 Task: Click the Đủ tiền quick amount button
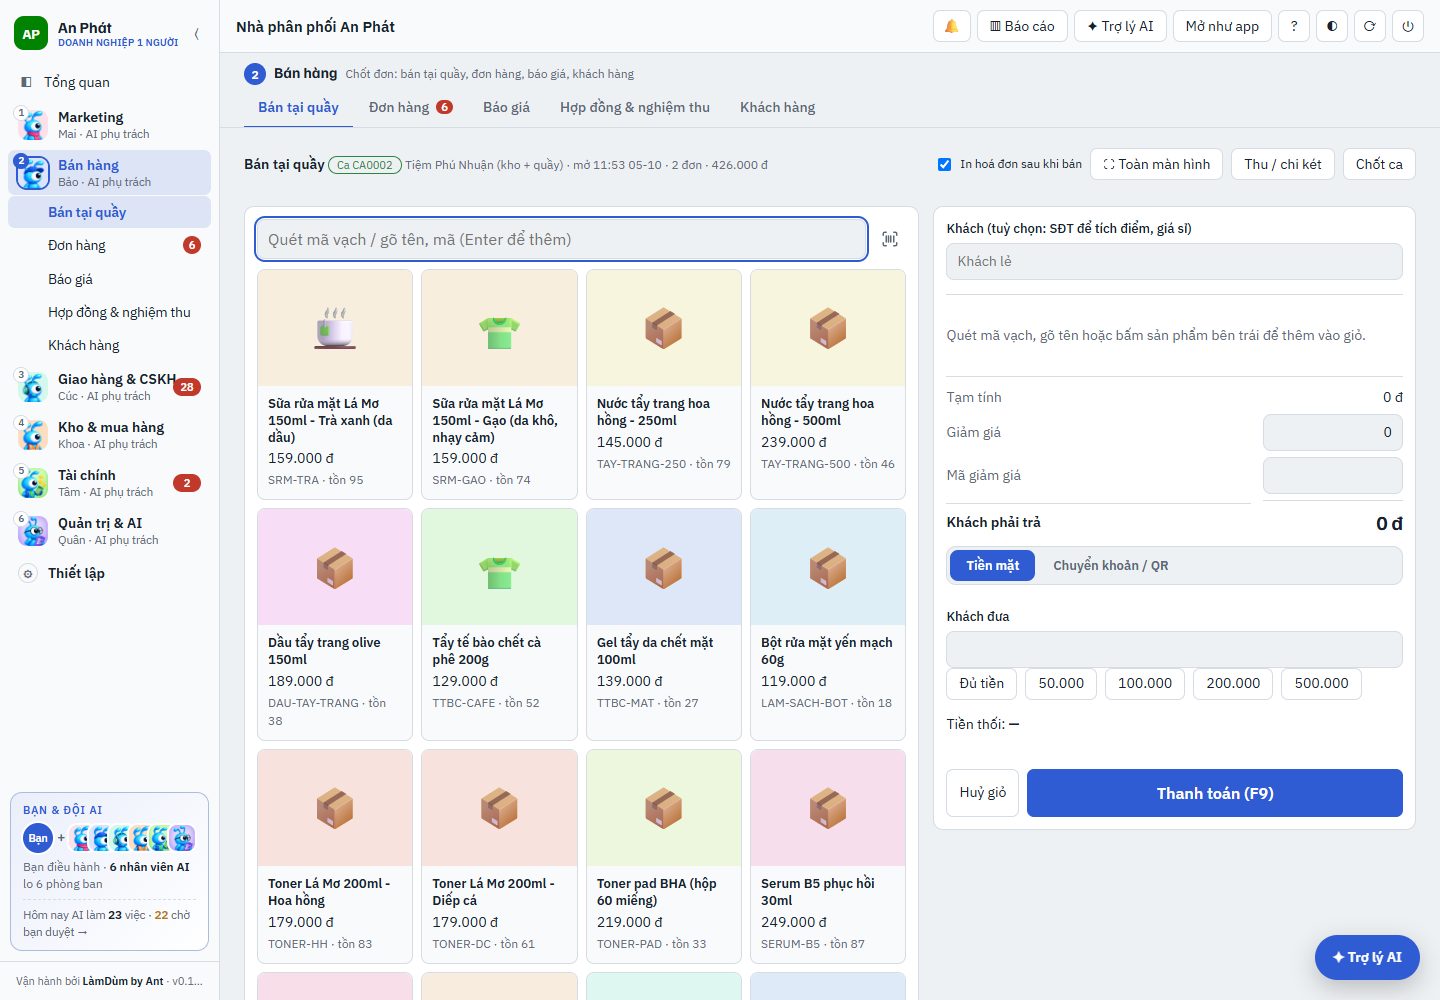pyautogui.click(x=981, y=683)
